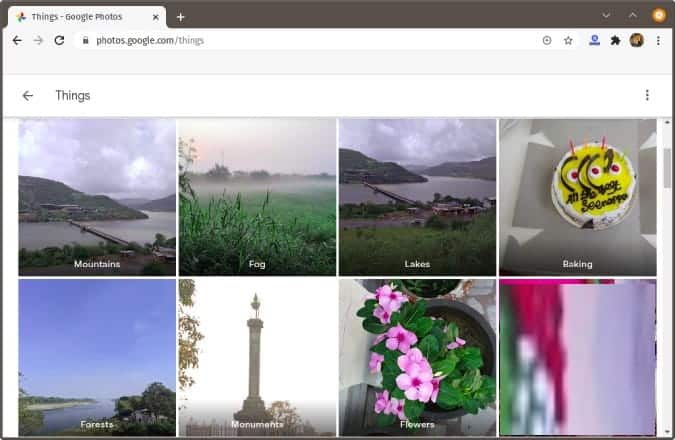Click the browser forward arrow
This screenshot has width=675, height=440.
pos(38,40)
